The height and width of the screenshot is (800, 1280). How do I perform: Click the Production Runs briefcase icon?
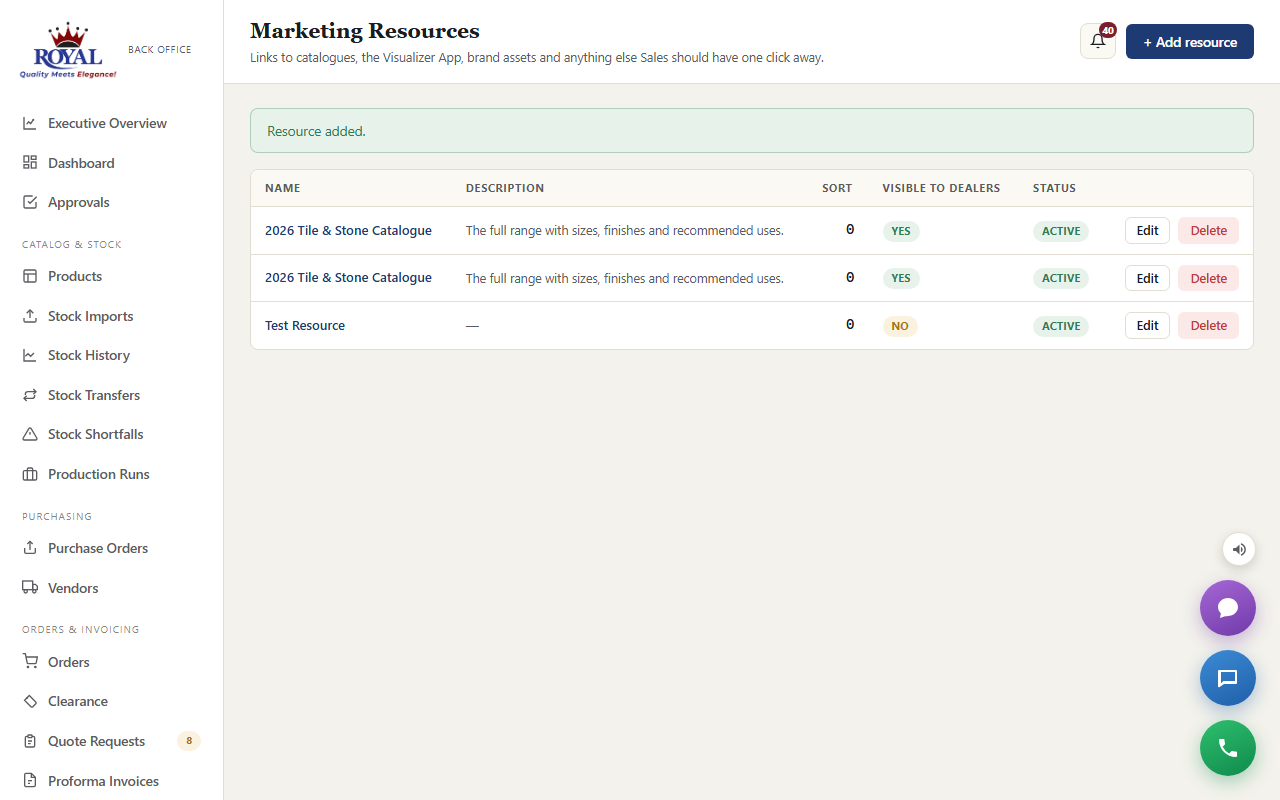coord(30,474)
